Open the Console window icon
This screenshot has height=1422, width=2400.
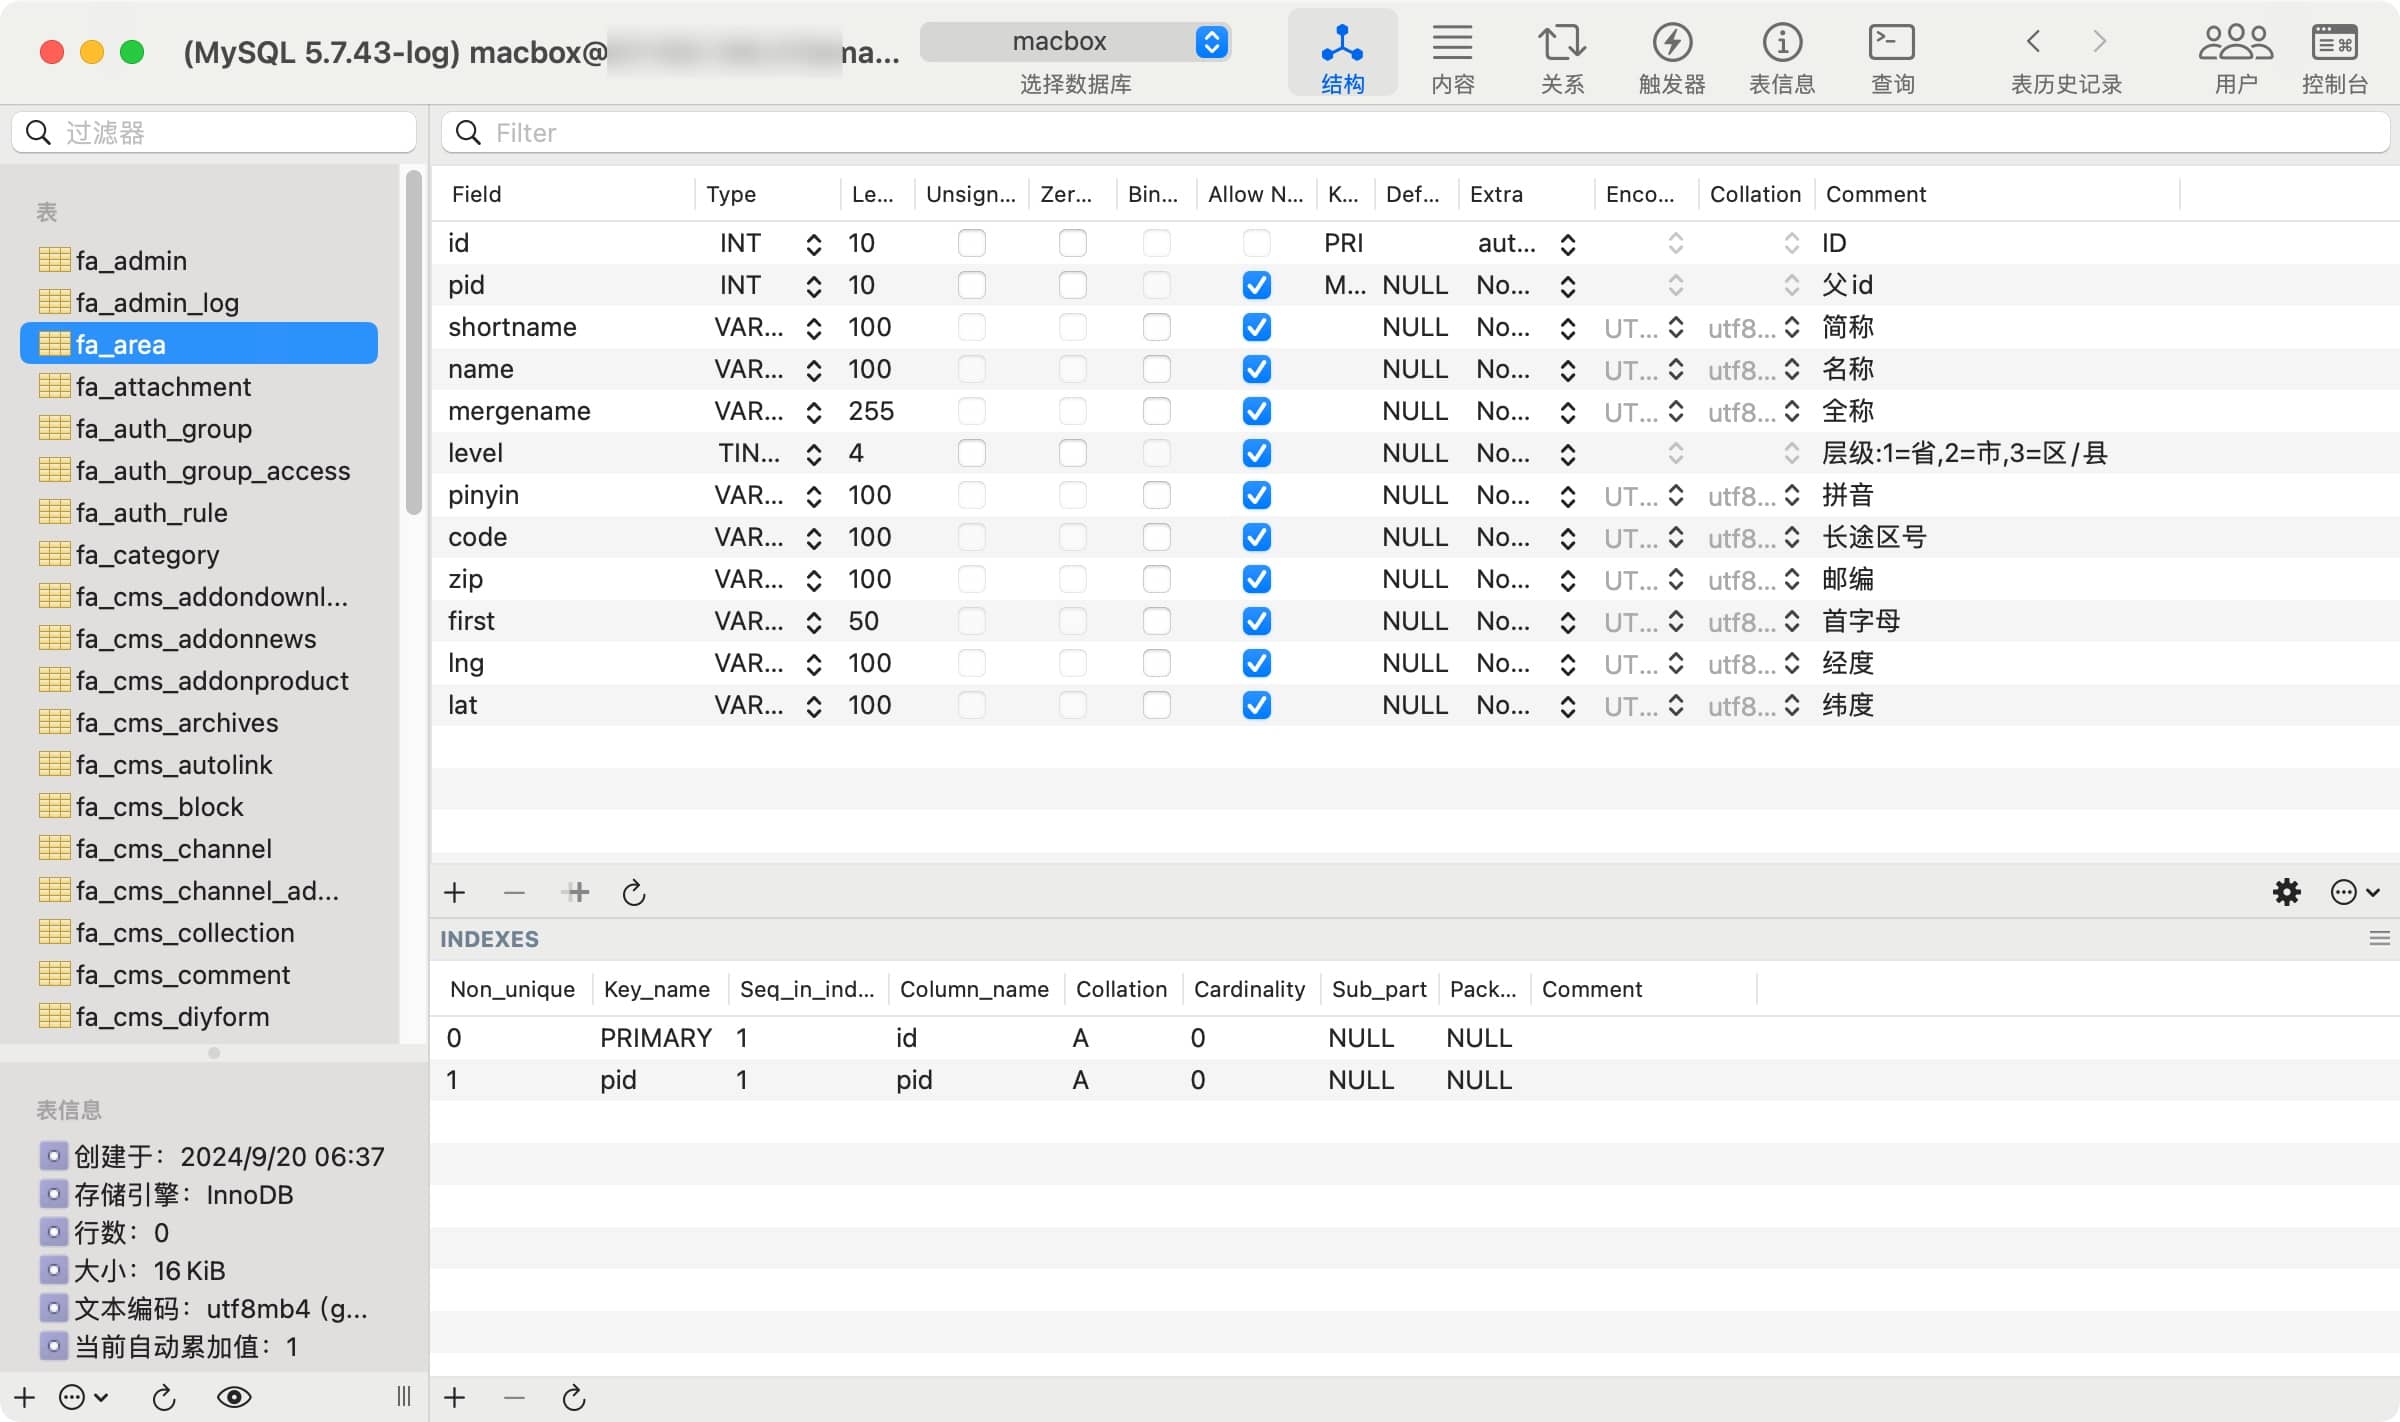pos(2334,43)
